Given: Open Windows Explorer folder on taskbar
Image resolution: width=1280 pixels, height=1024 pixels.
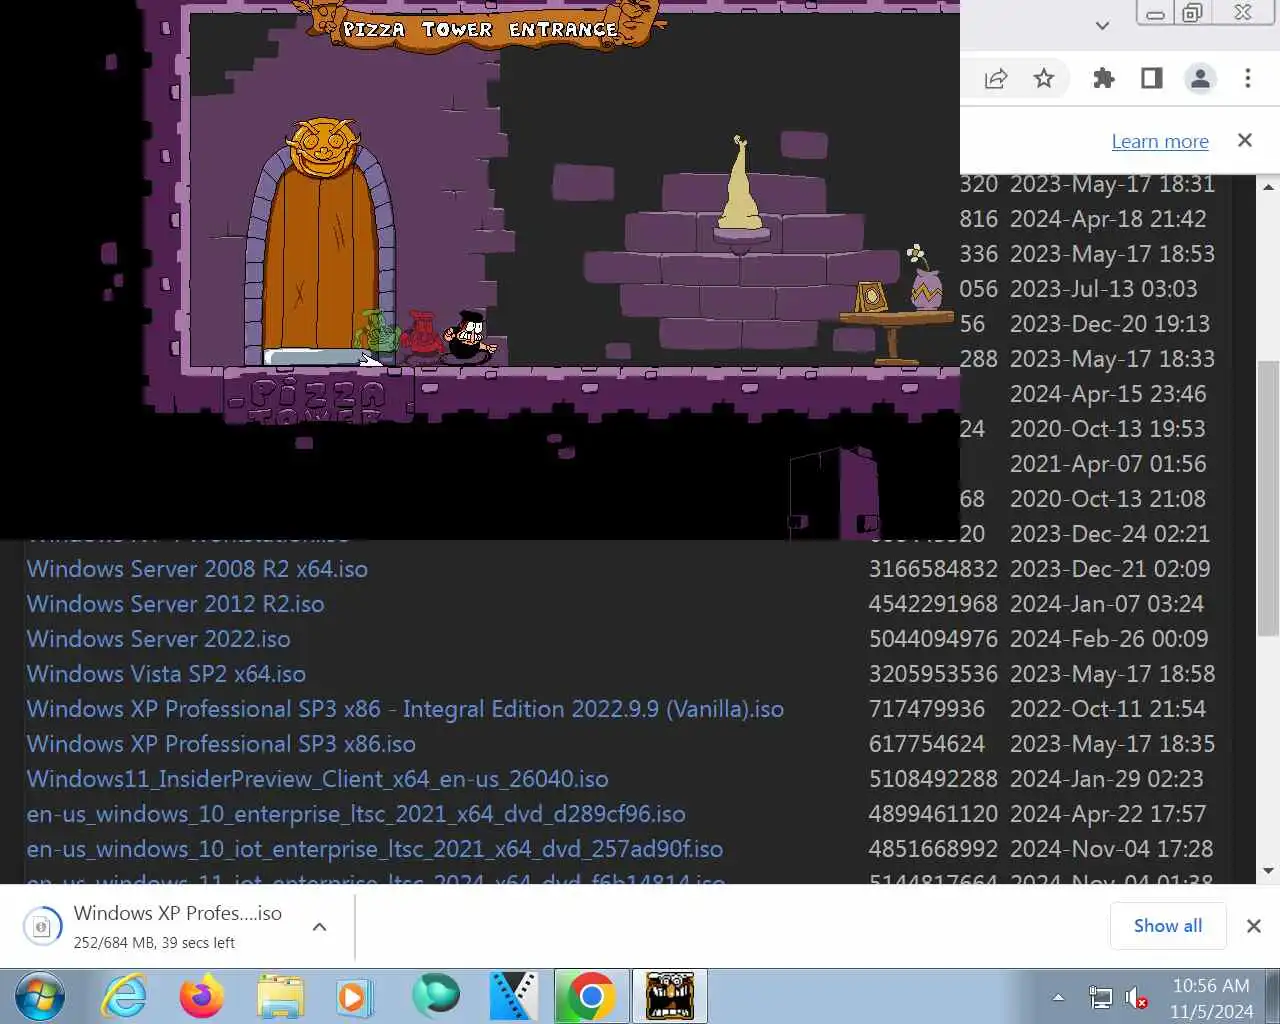Looking at the screenshot, I should [x=280, y=996].
